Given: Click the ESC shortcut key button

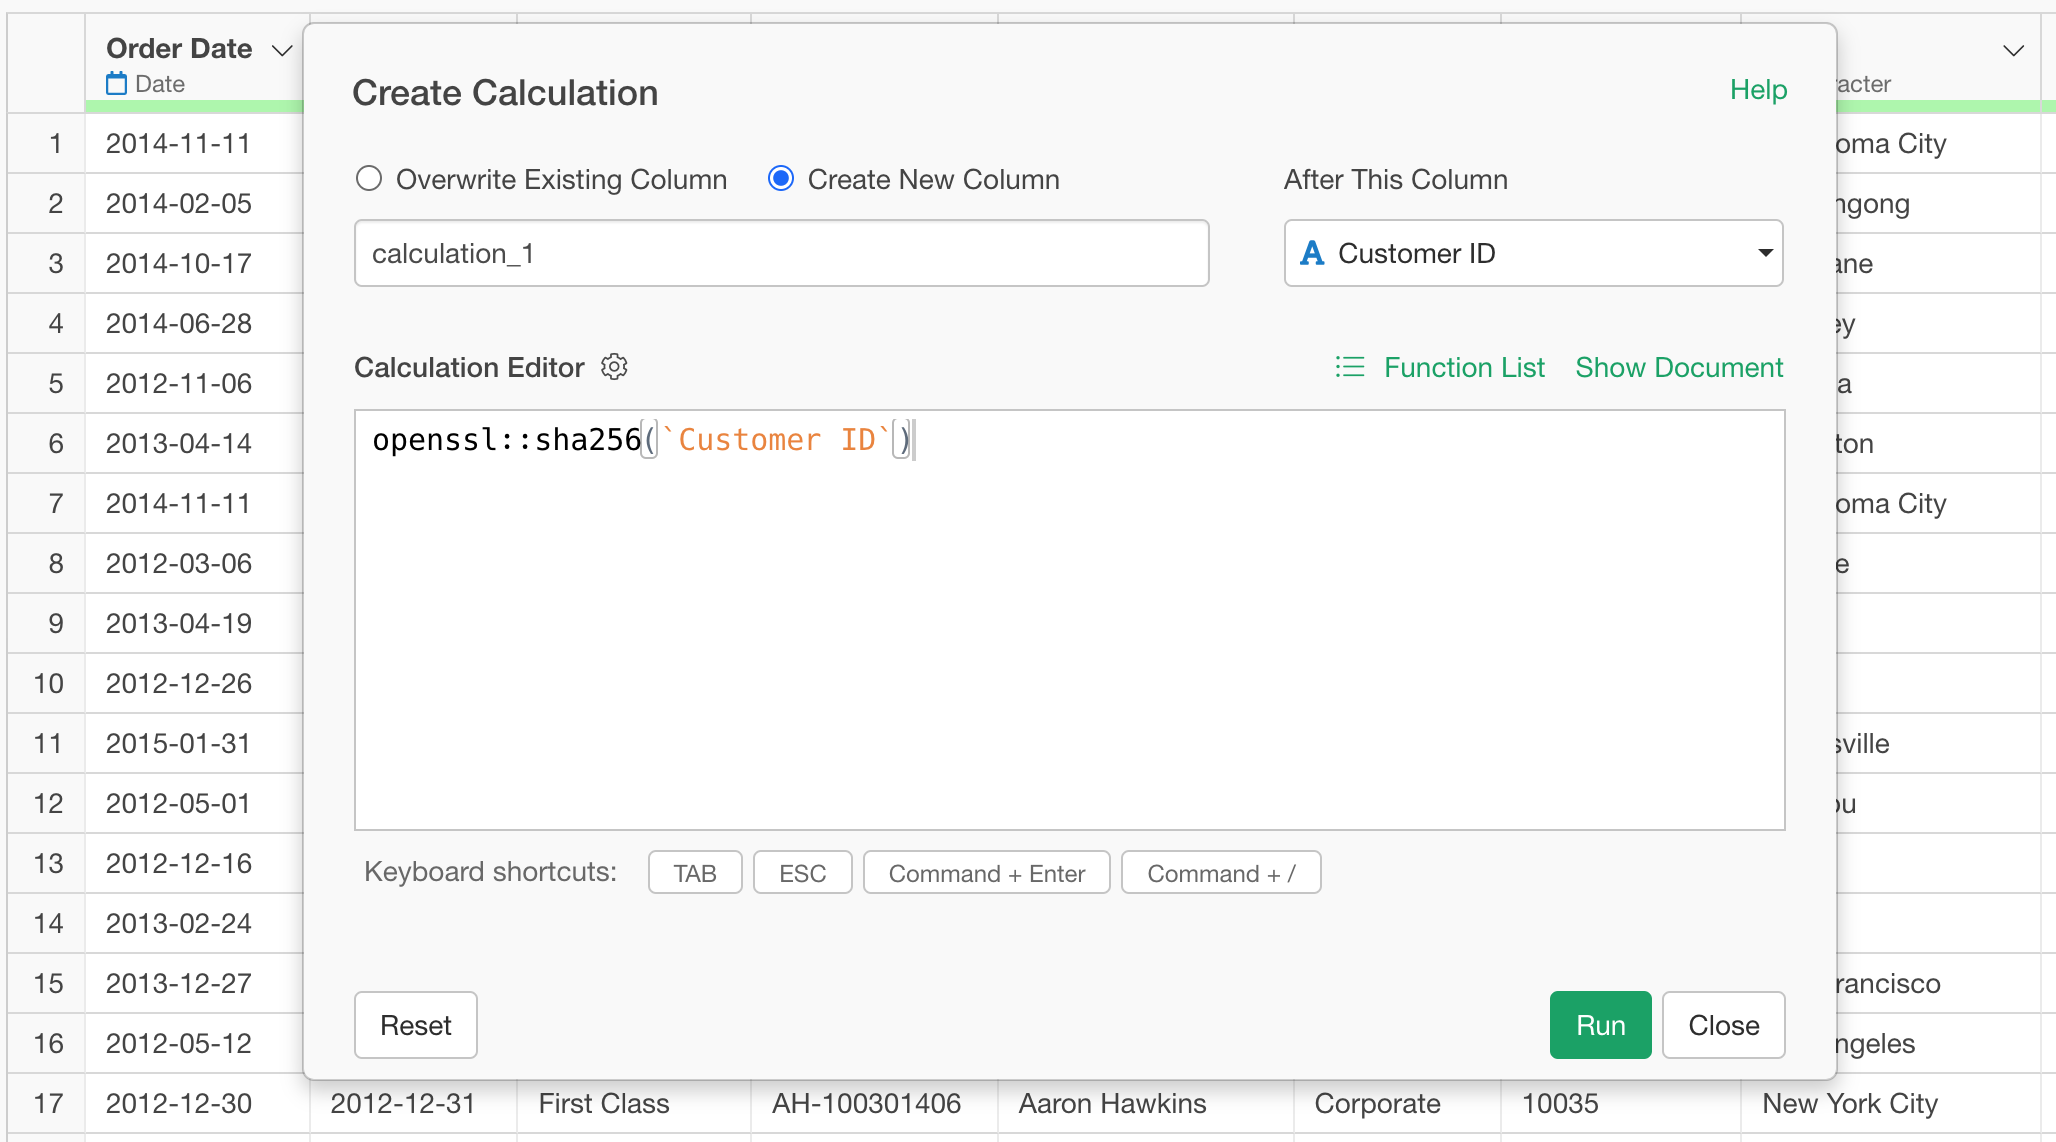Looking at the screenshot, I should coord(802,873).
